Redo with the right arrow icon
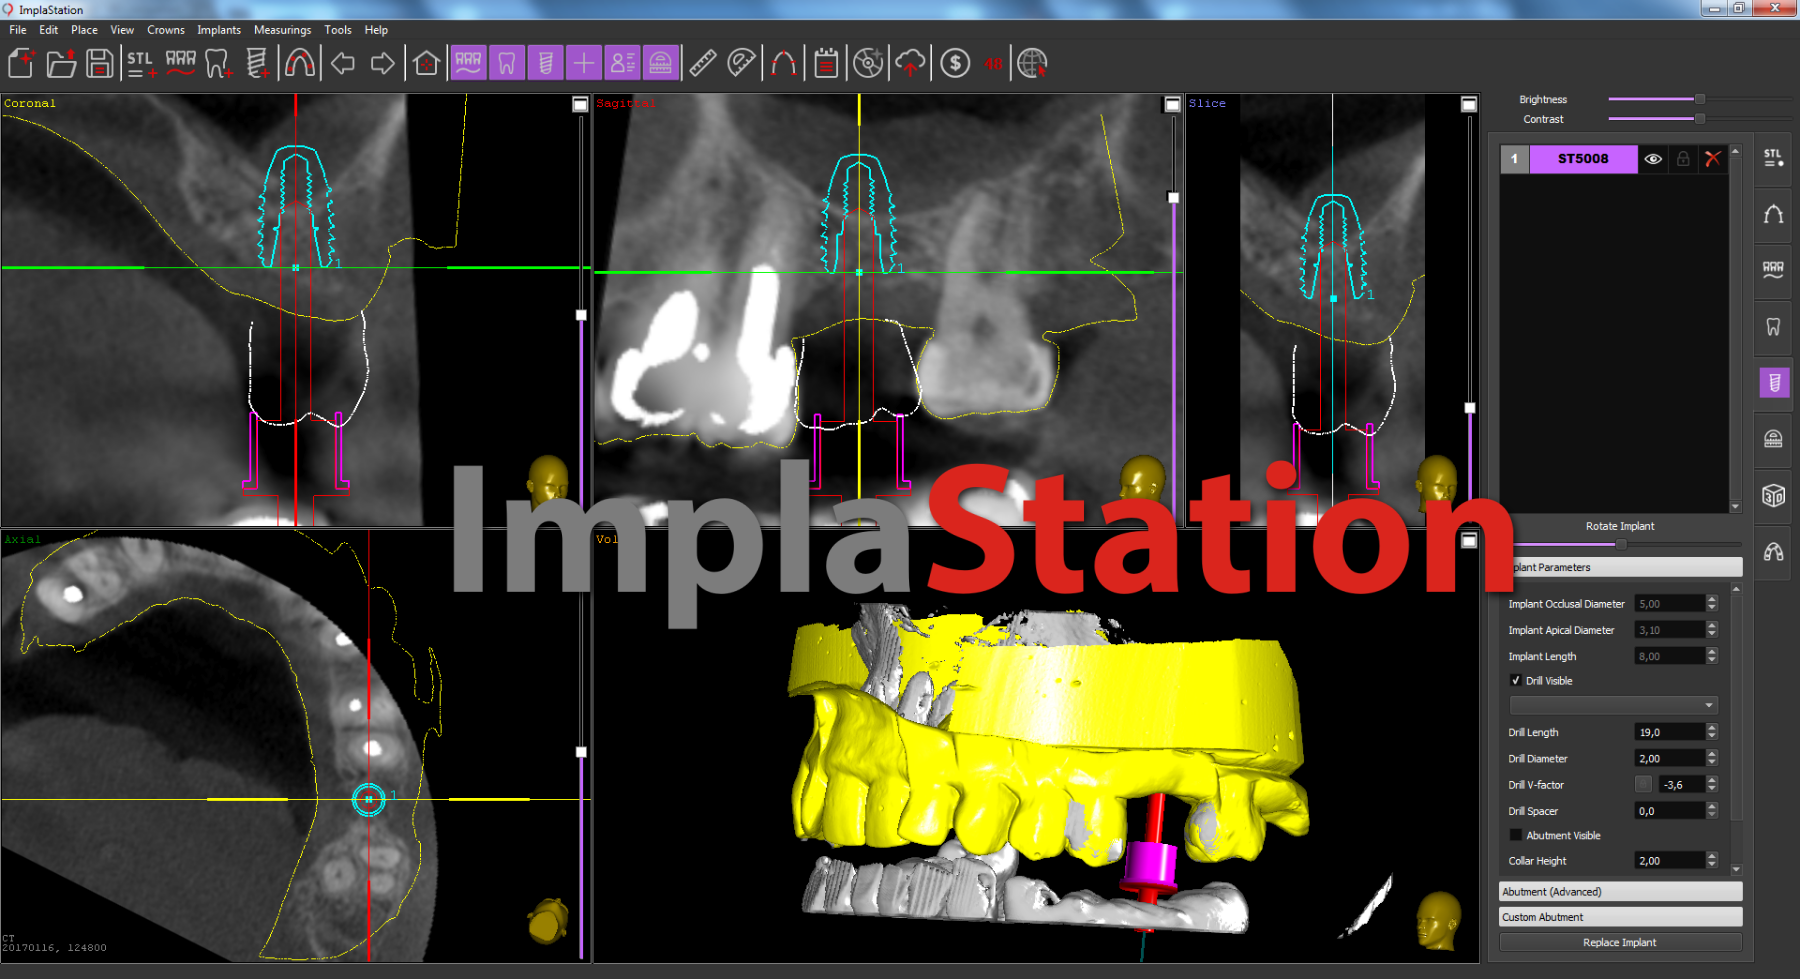 [382, 63]
